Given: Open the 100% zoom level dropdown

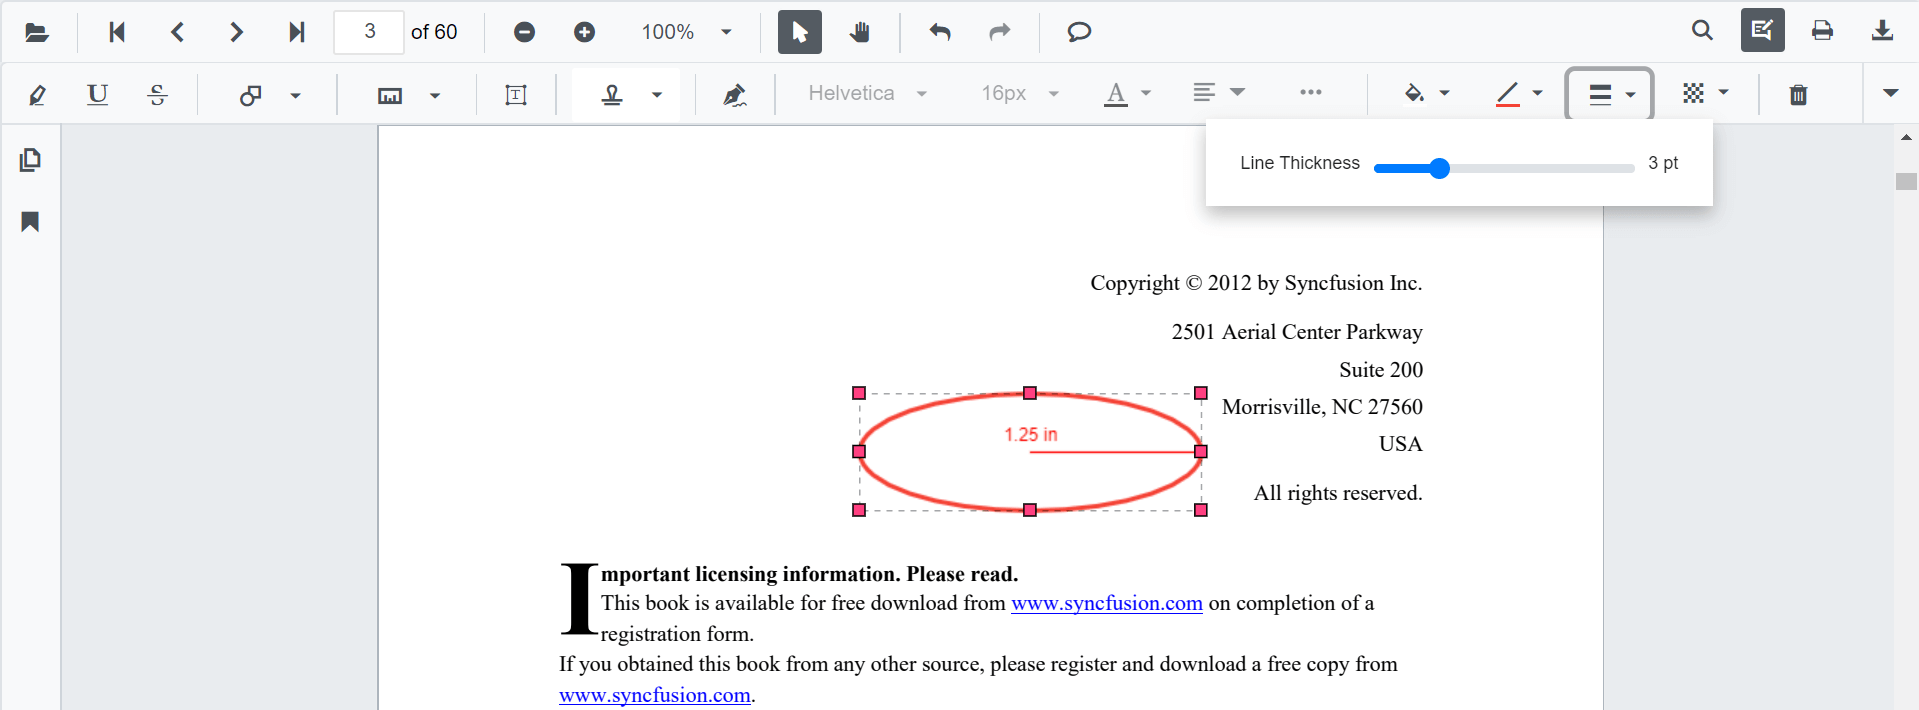Looking at the screenshot, I should [x=726, y=32].
